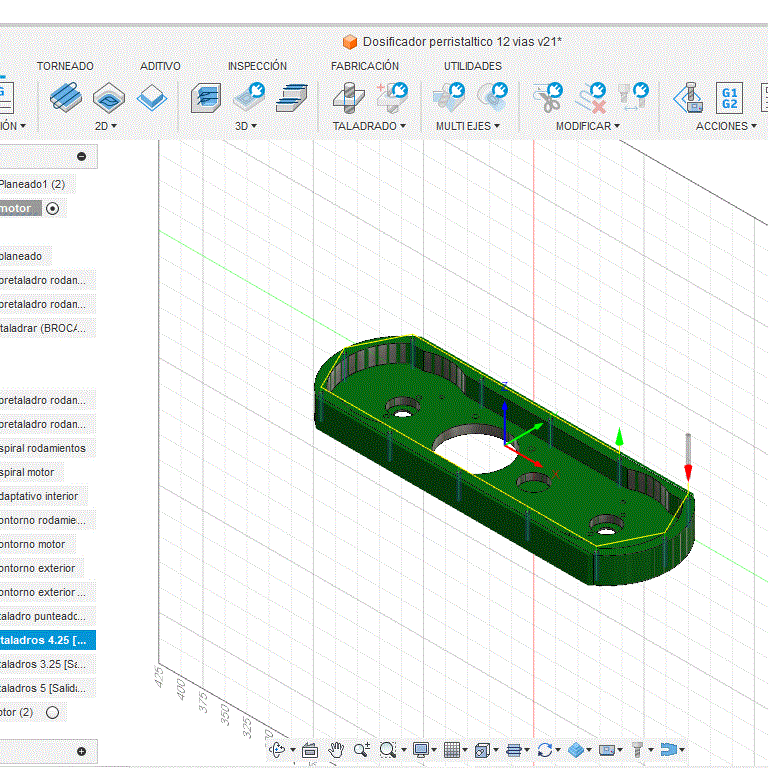The width and height of the screenshot is (768, 768).
Task: Select the 'taladros 3.25' operation
Action: click(43, 664)
